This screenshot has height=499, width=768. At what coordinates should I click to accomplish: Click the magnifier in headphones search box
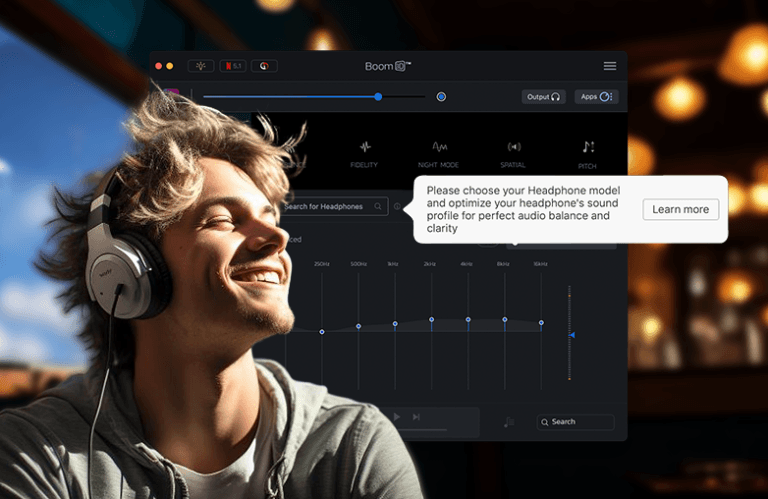click(378, 207)
